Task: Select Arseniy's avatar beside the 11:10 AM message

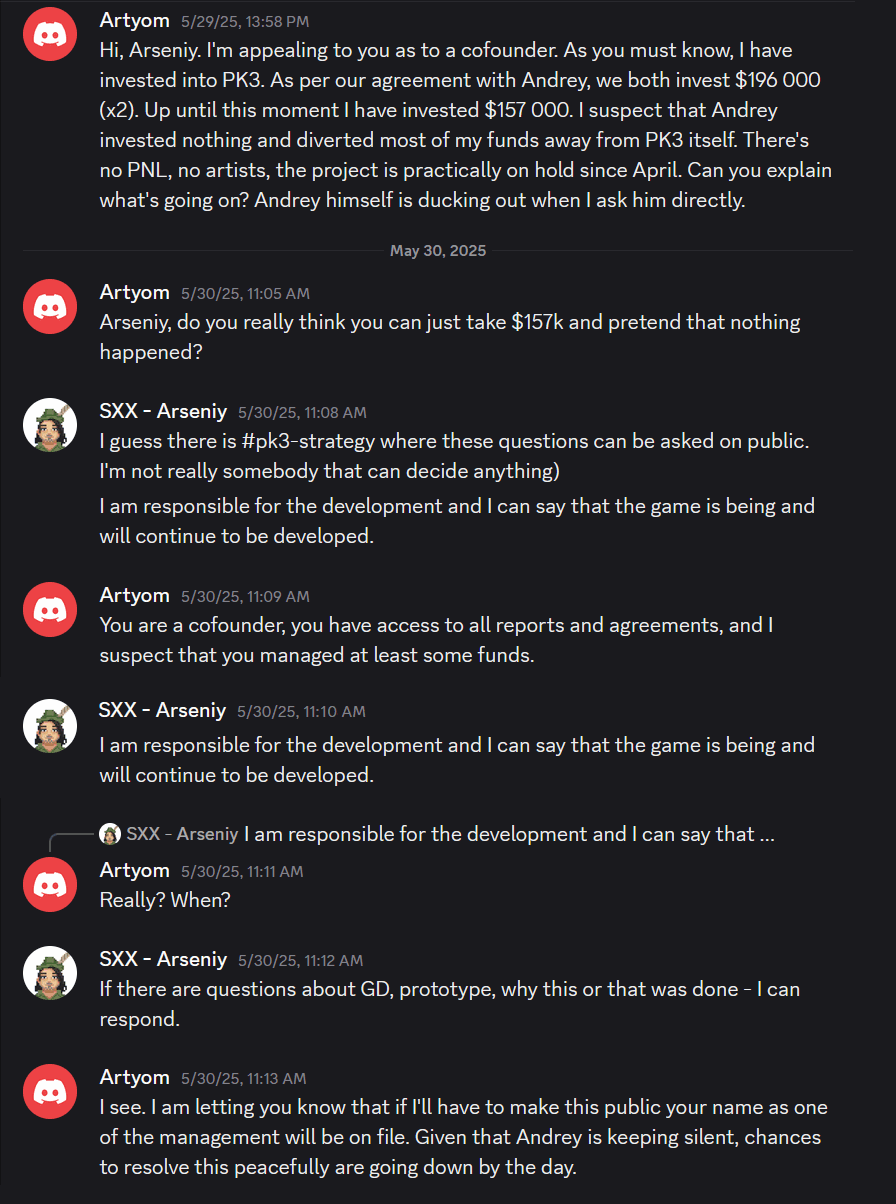Action: [x=49, y=725]
